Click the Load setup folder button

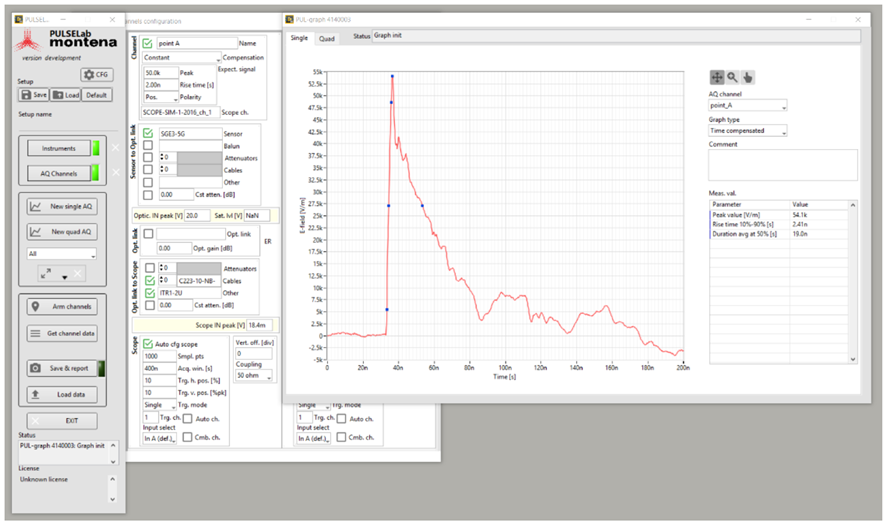66,95
